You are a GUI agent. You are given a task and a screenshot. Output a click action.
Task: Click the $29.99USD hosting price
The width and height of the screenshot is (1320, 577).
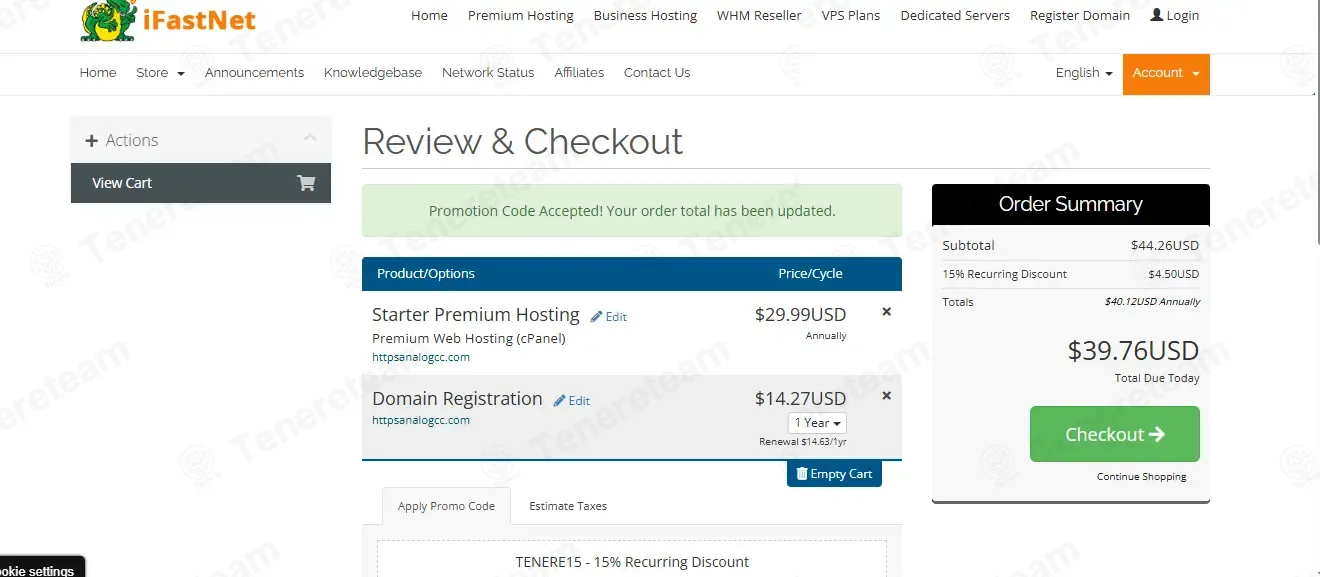coord(800,315)
